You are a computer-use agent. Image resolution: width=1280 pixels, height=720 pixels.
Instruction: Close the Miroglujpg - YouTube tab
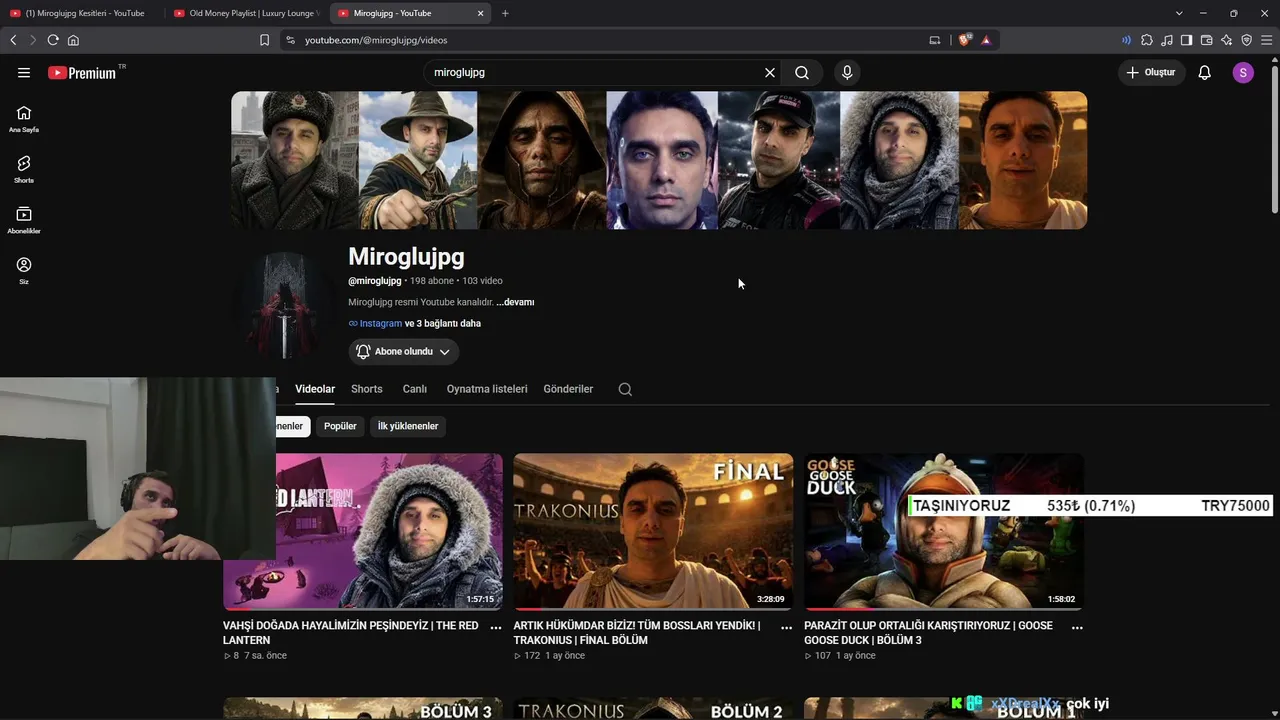[480, 13]
